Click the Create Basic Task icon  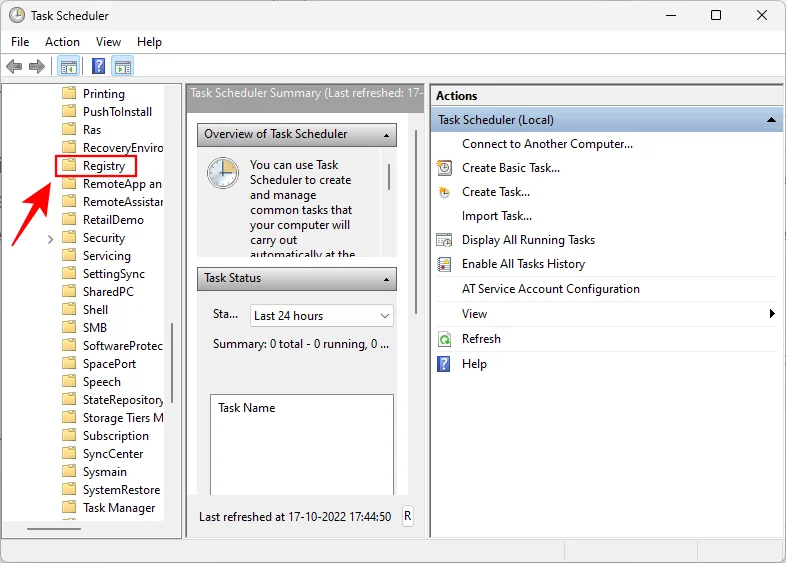pos(445,168)
